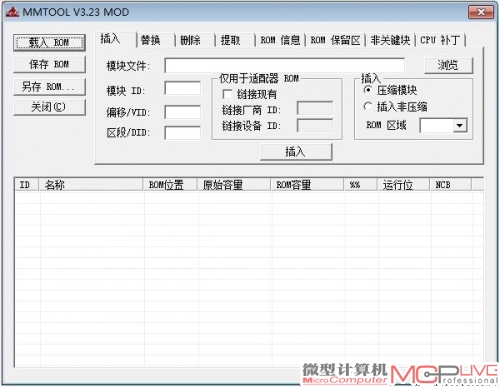Click the 模块文件 path field
500x387 pixels.
click(x=285, y=65)
